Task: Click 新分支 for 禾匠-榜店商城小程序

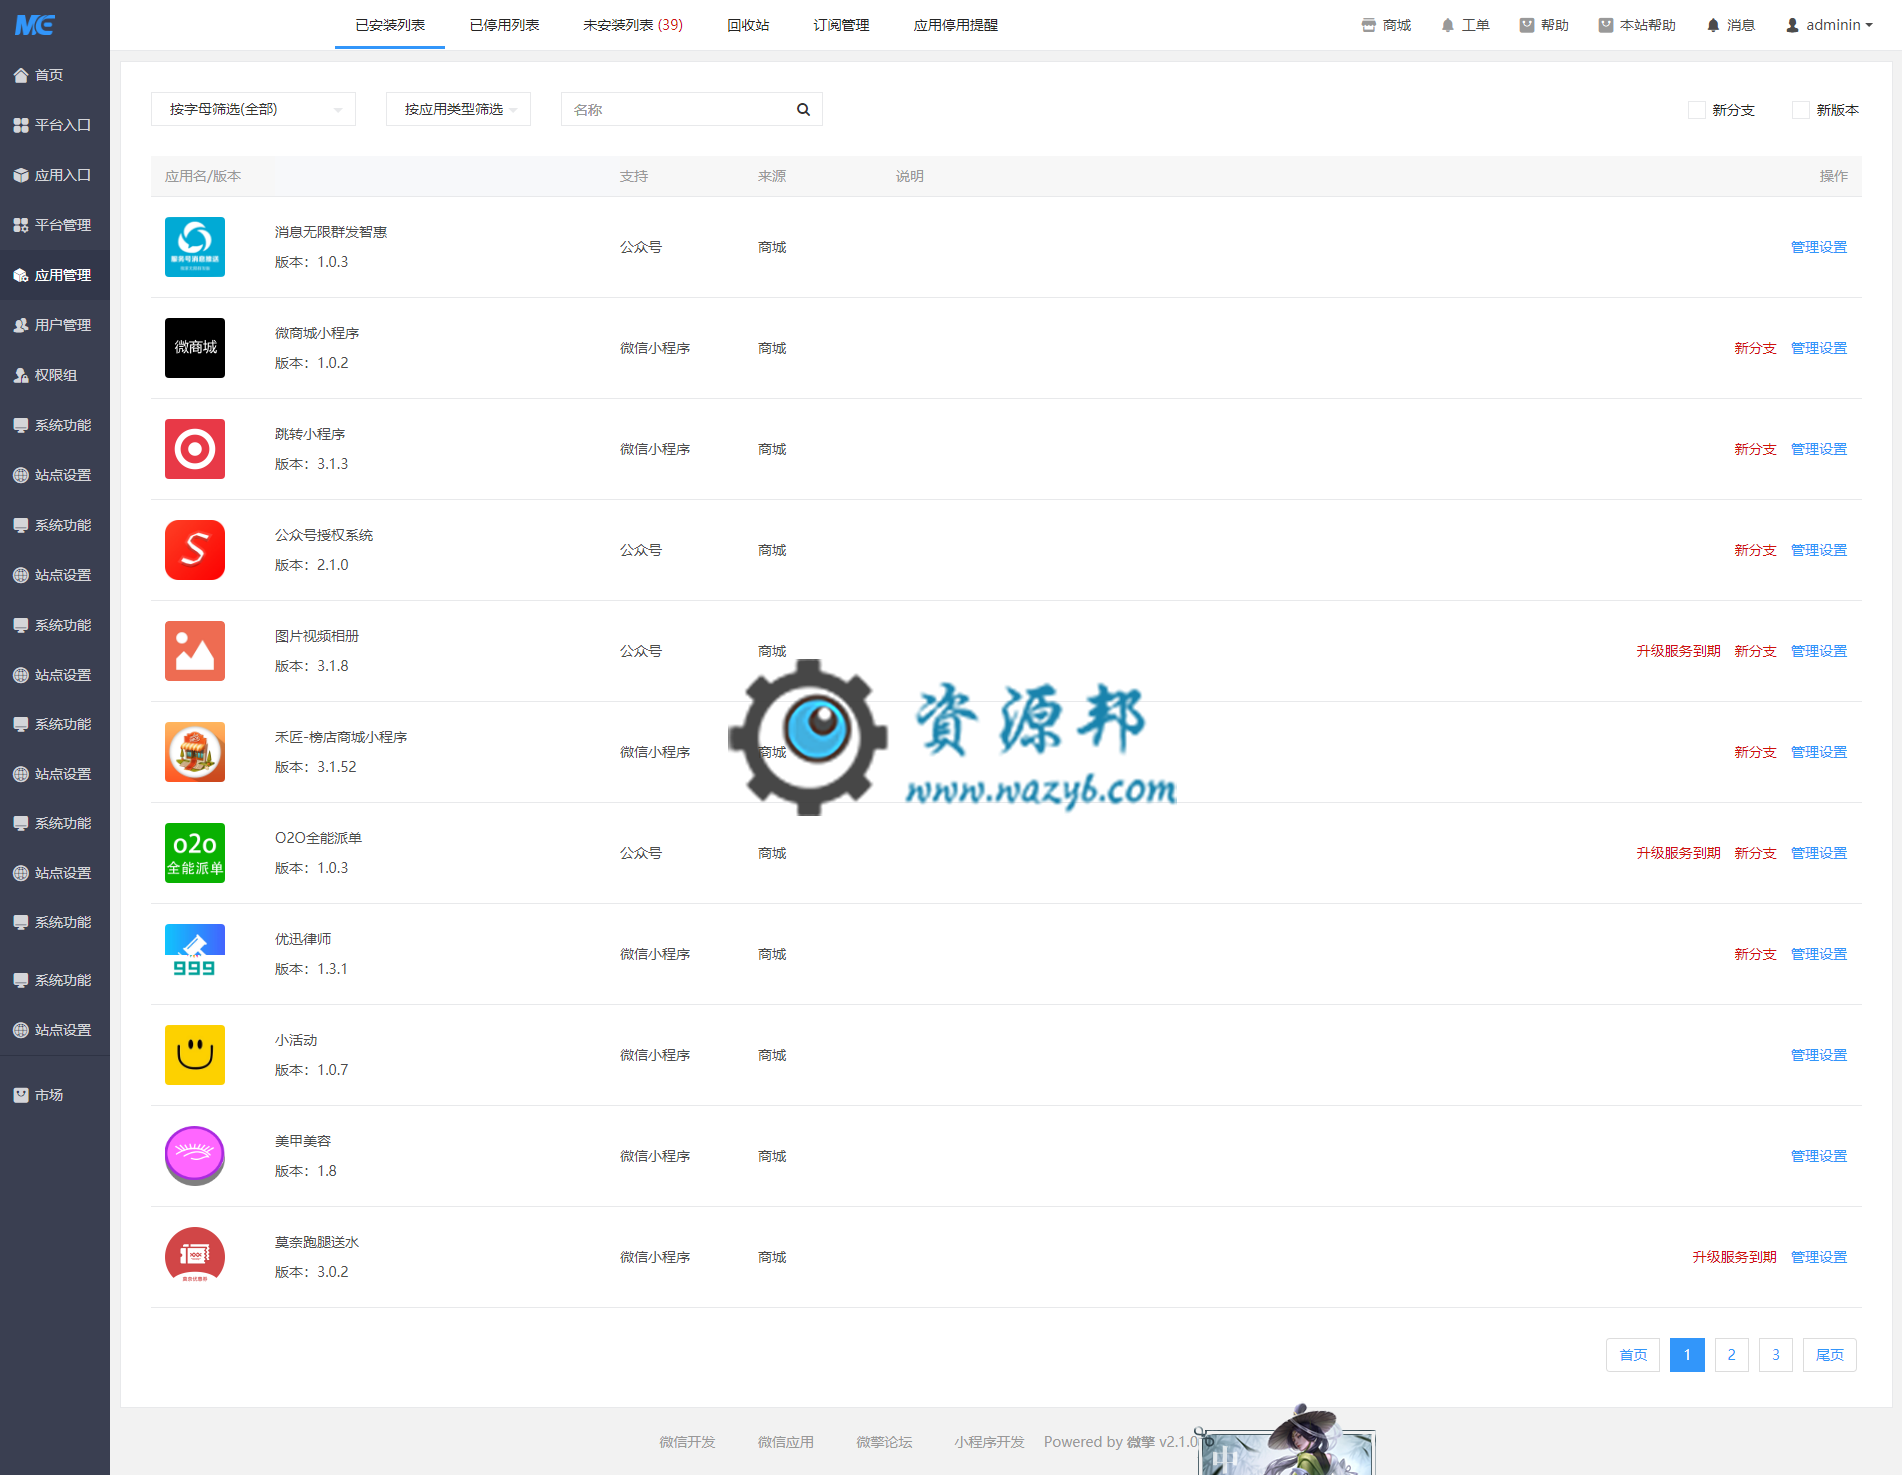Action: pos(1755,752)
